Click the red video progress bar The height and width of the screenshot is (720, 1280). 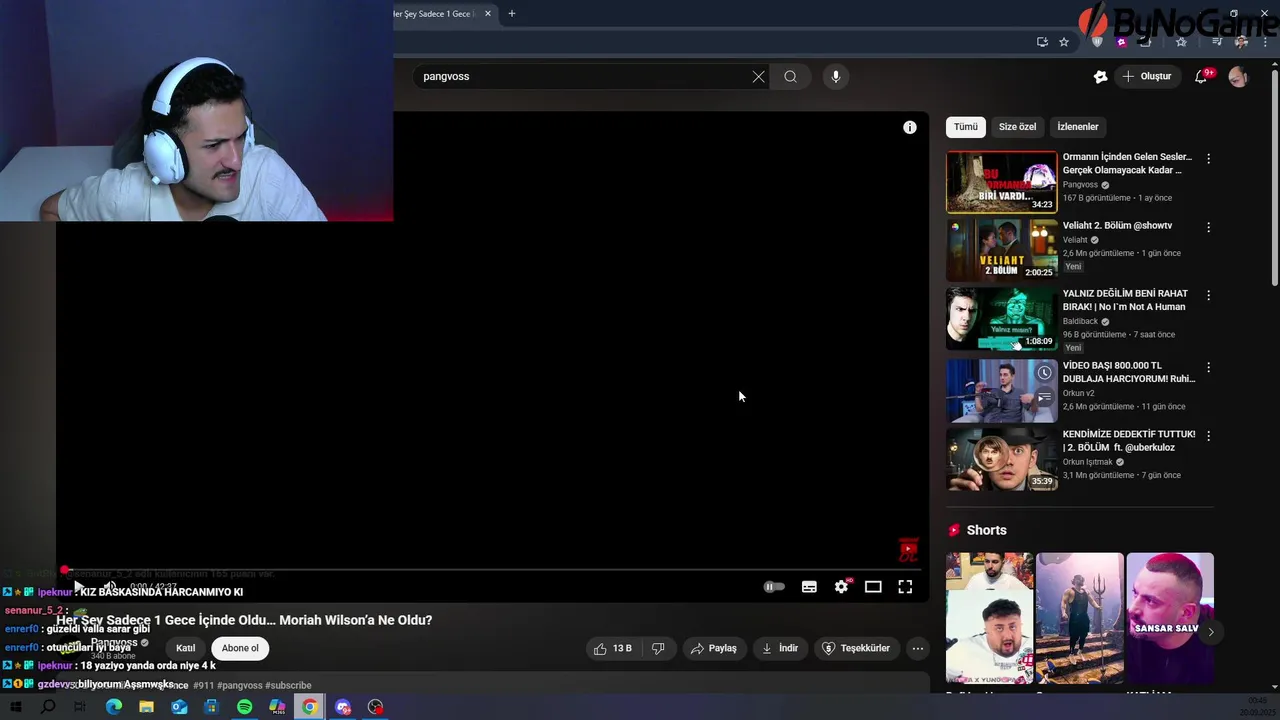(492, 570)
